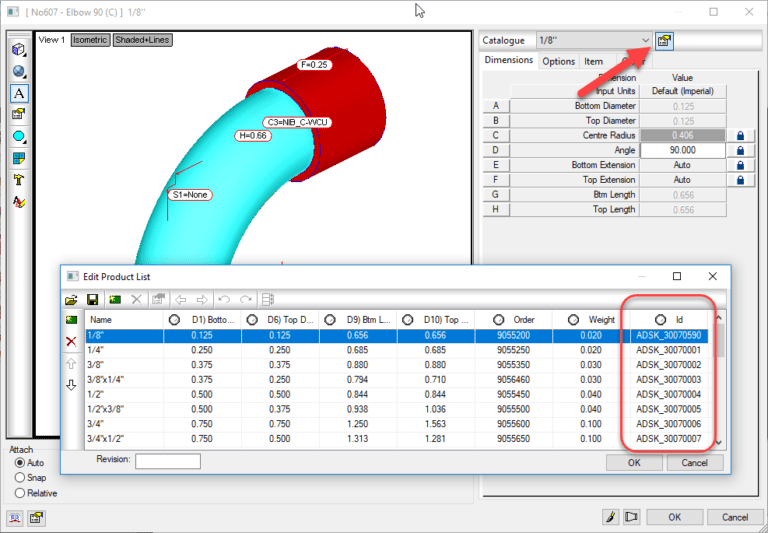Screen dimensions: 768x533
Task: Click the redo arrow in Edit Product List toolbar
Action: pos(246,299)
